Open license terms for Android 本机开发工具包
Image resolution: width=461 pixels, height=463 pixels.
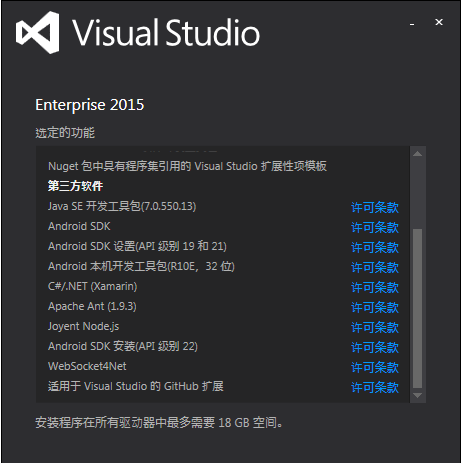point(375,267)
